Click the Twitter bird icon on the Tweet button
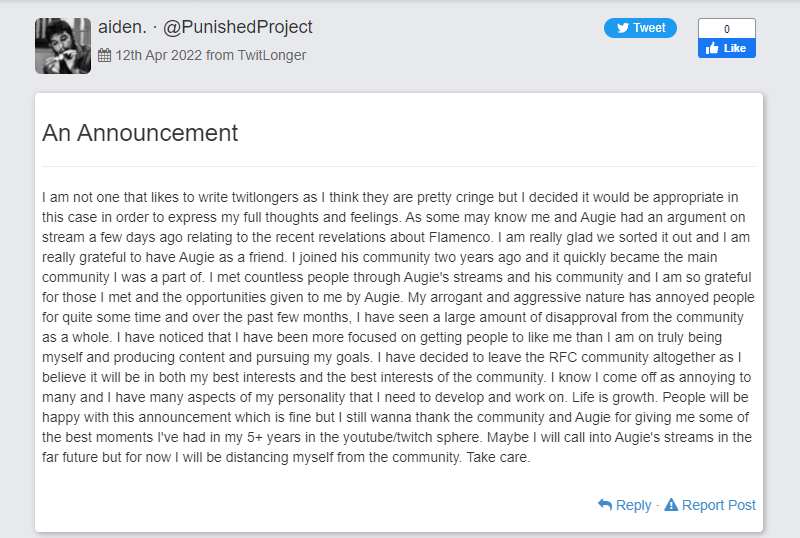 click(x=622, y=28)
